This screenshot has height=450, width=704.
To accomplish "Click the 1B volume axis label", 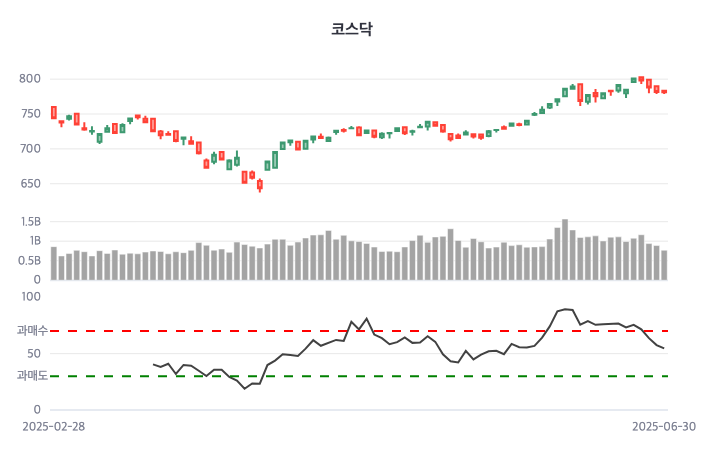I will click(x=33, y=241).
